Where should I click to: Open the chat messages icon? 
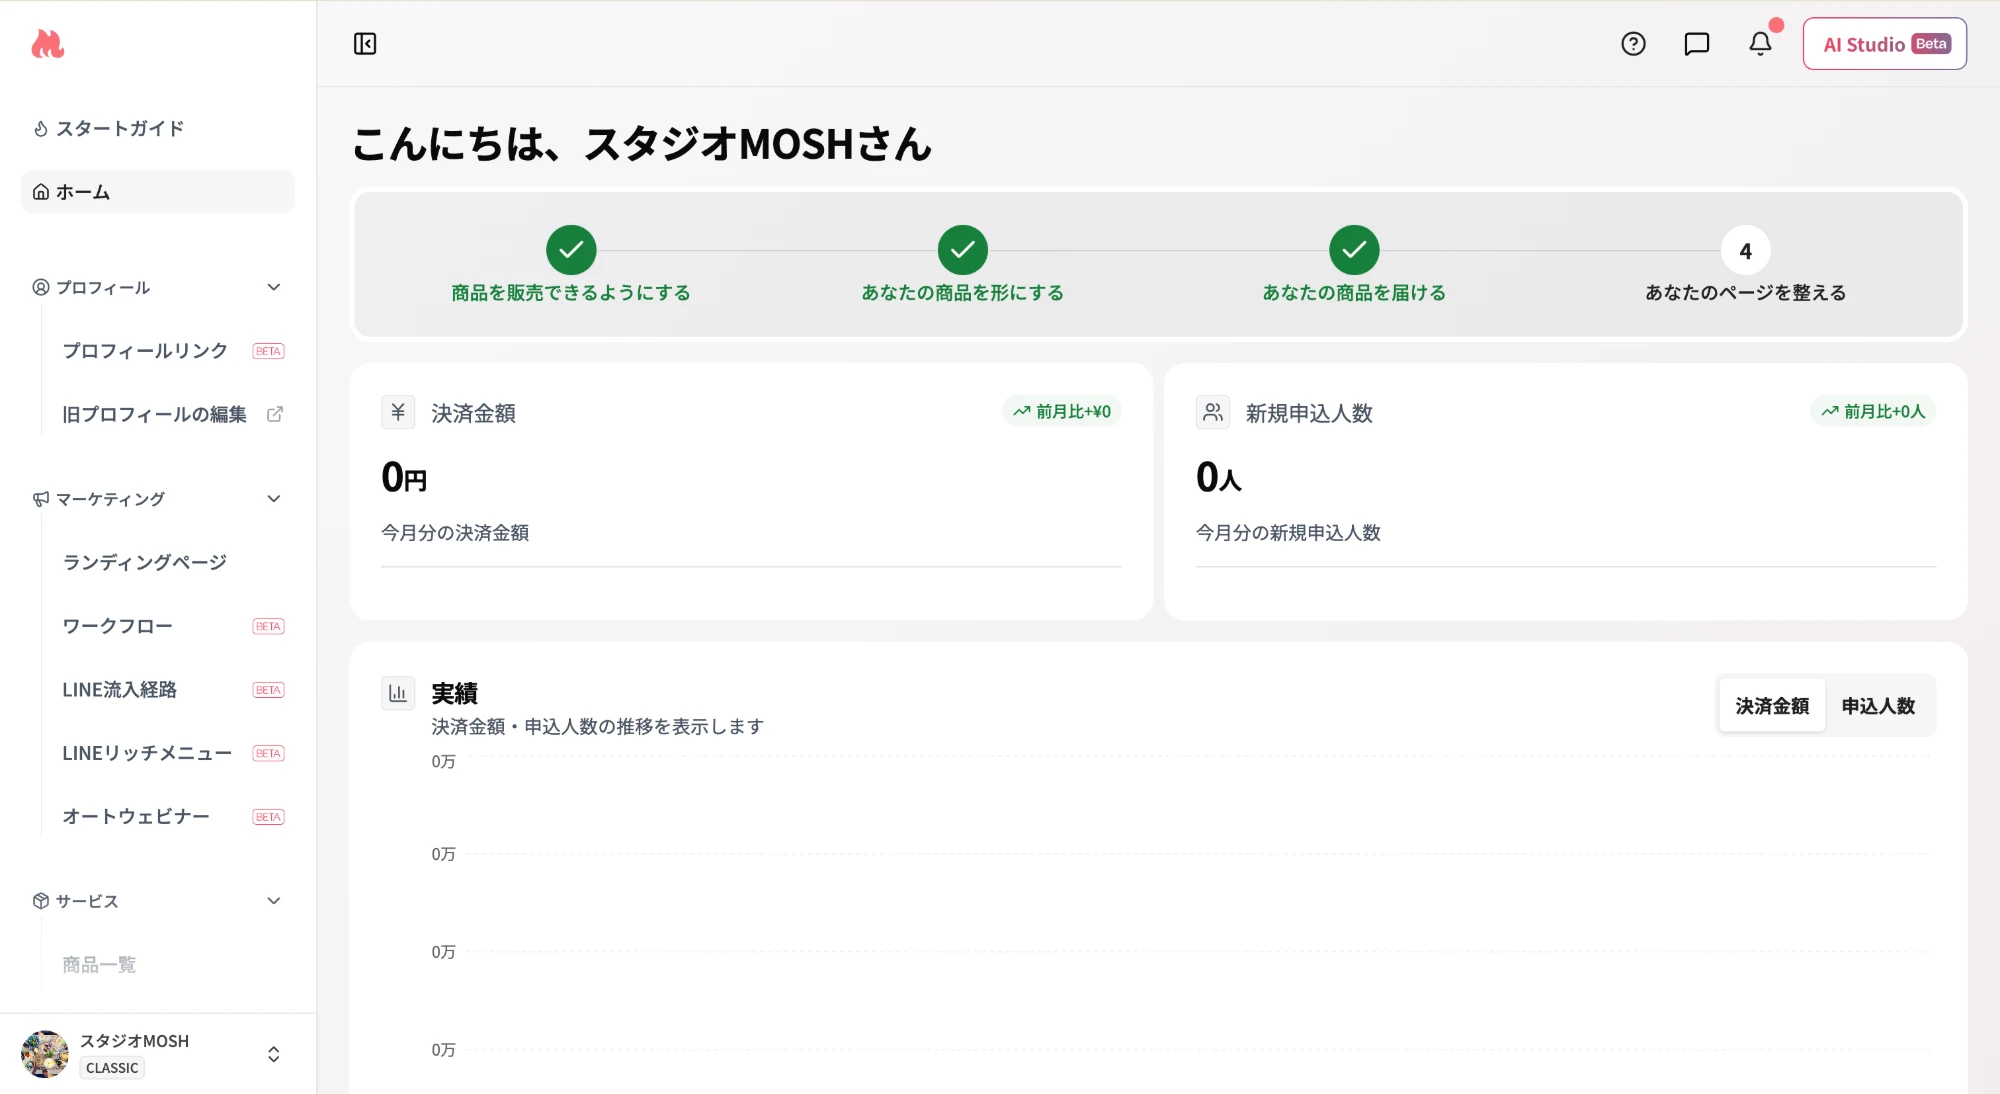tap(1697, 44)
